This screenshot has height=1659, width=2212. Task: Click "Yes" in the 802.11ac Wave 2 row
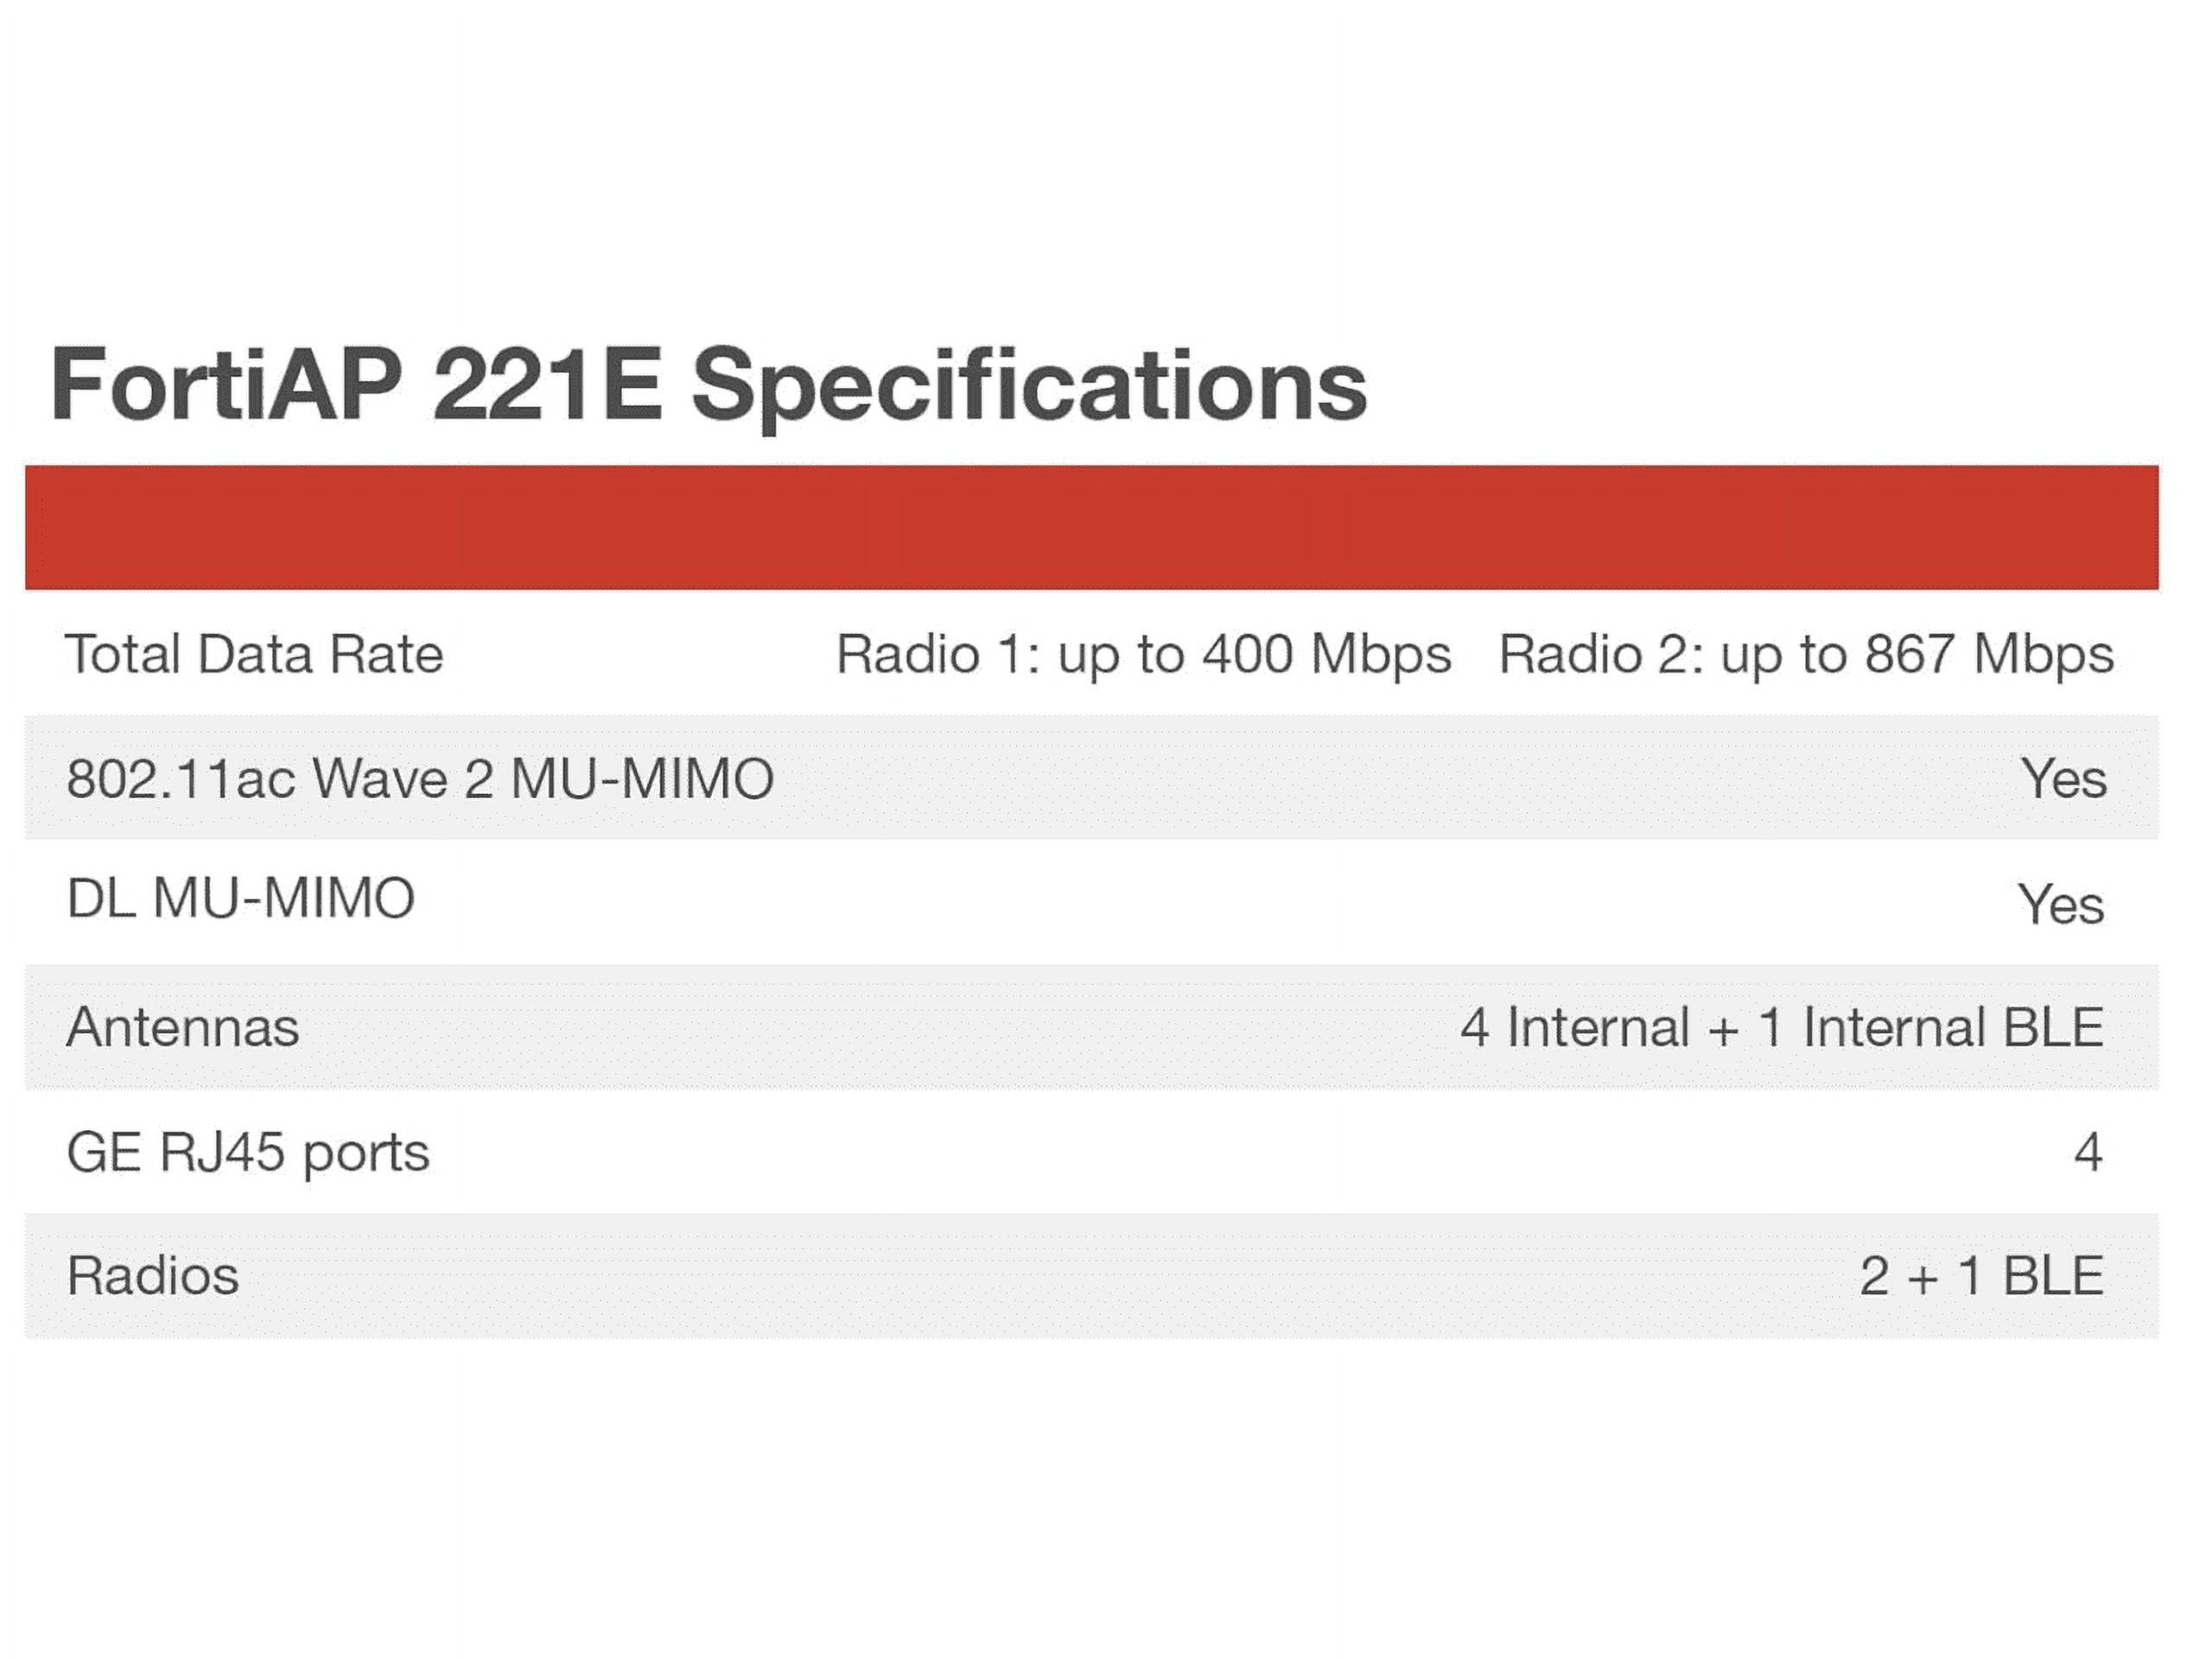tap(2063, 779)
